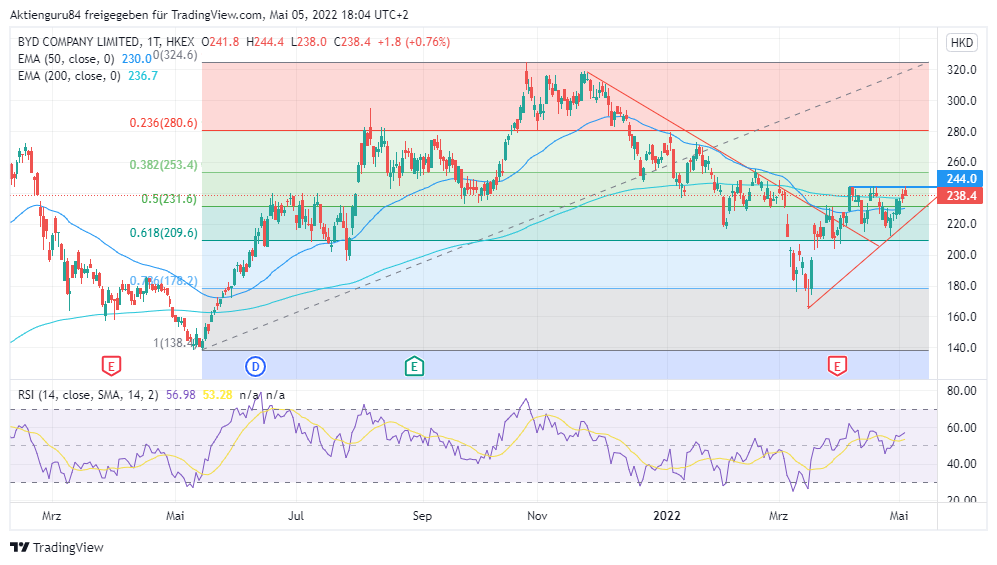Click the RSI SMA value 53.28
This screenshot has width=997, height=565.
coord(217,395)
